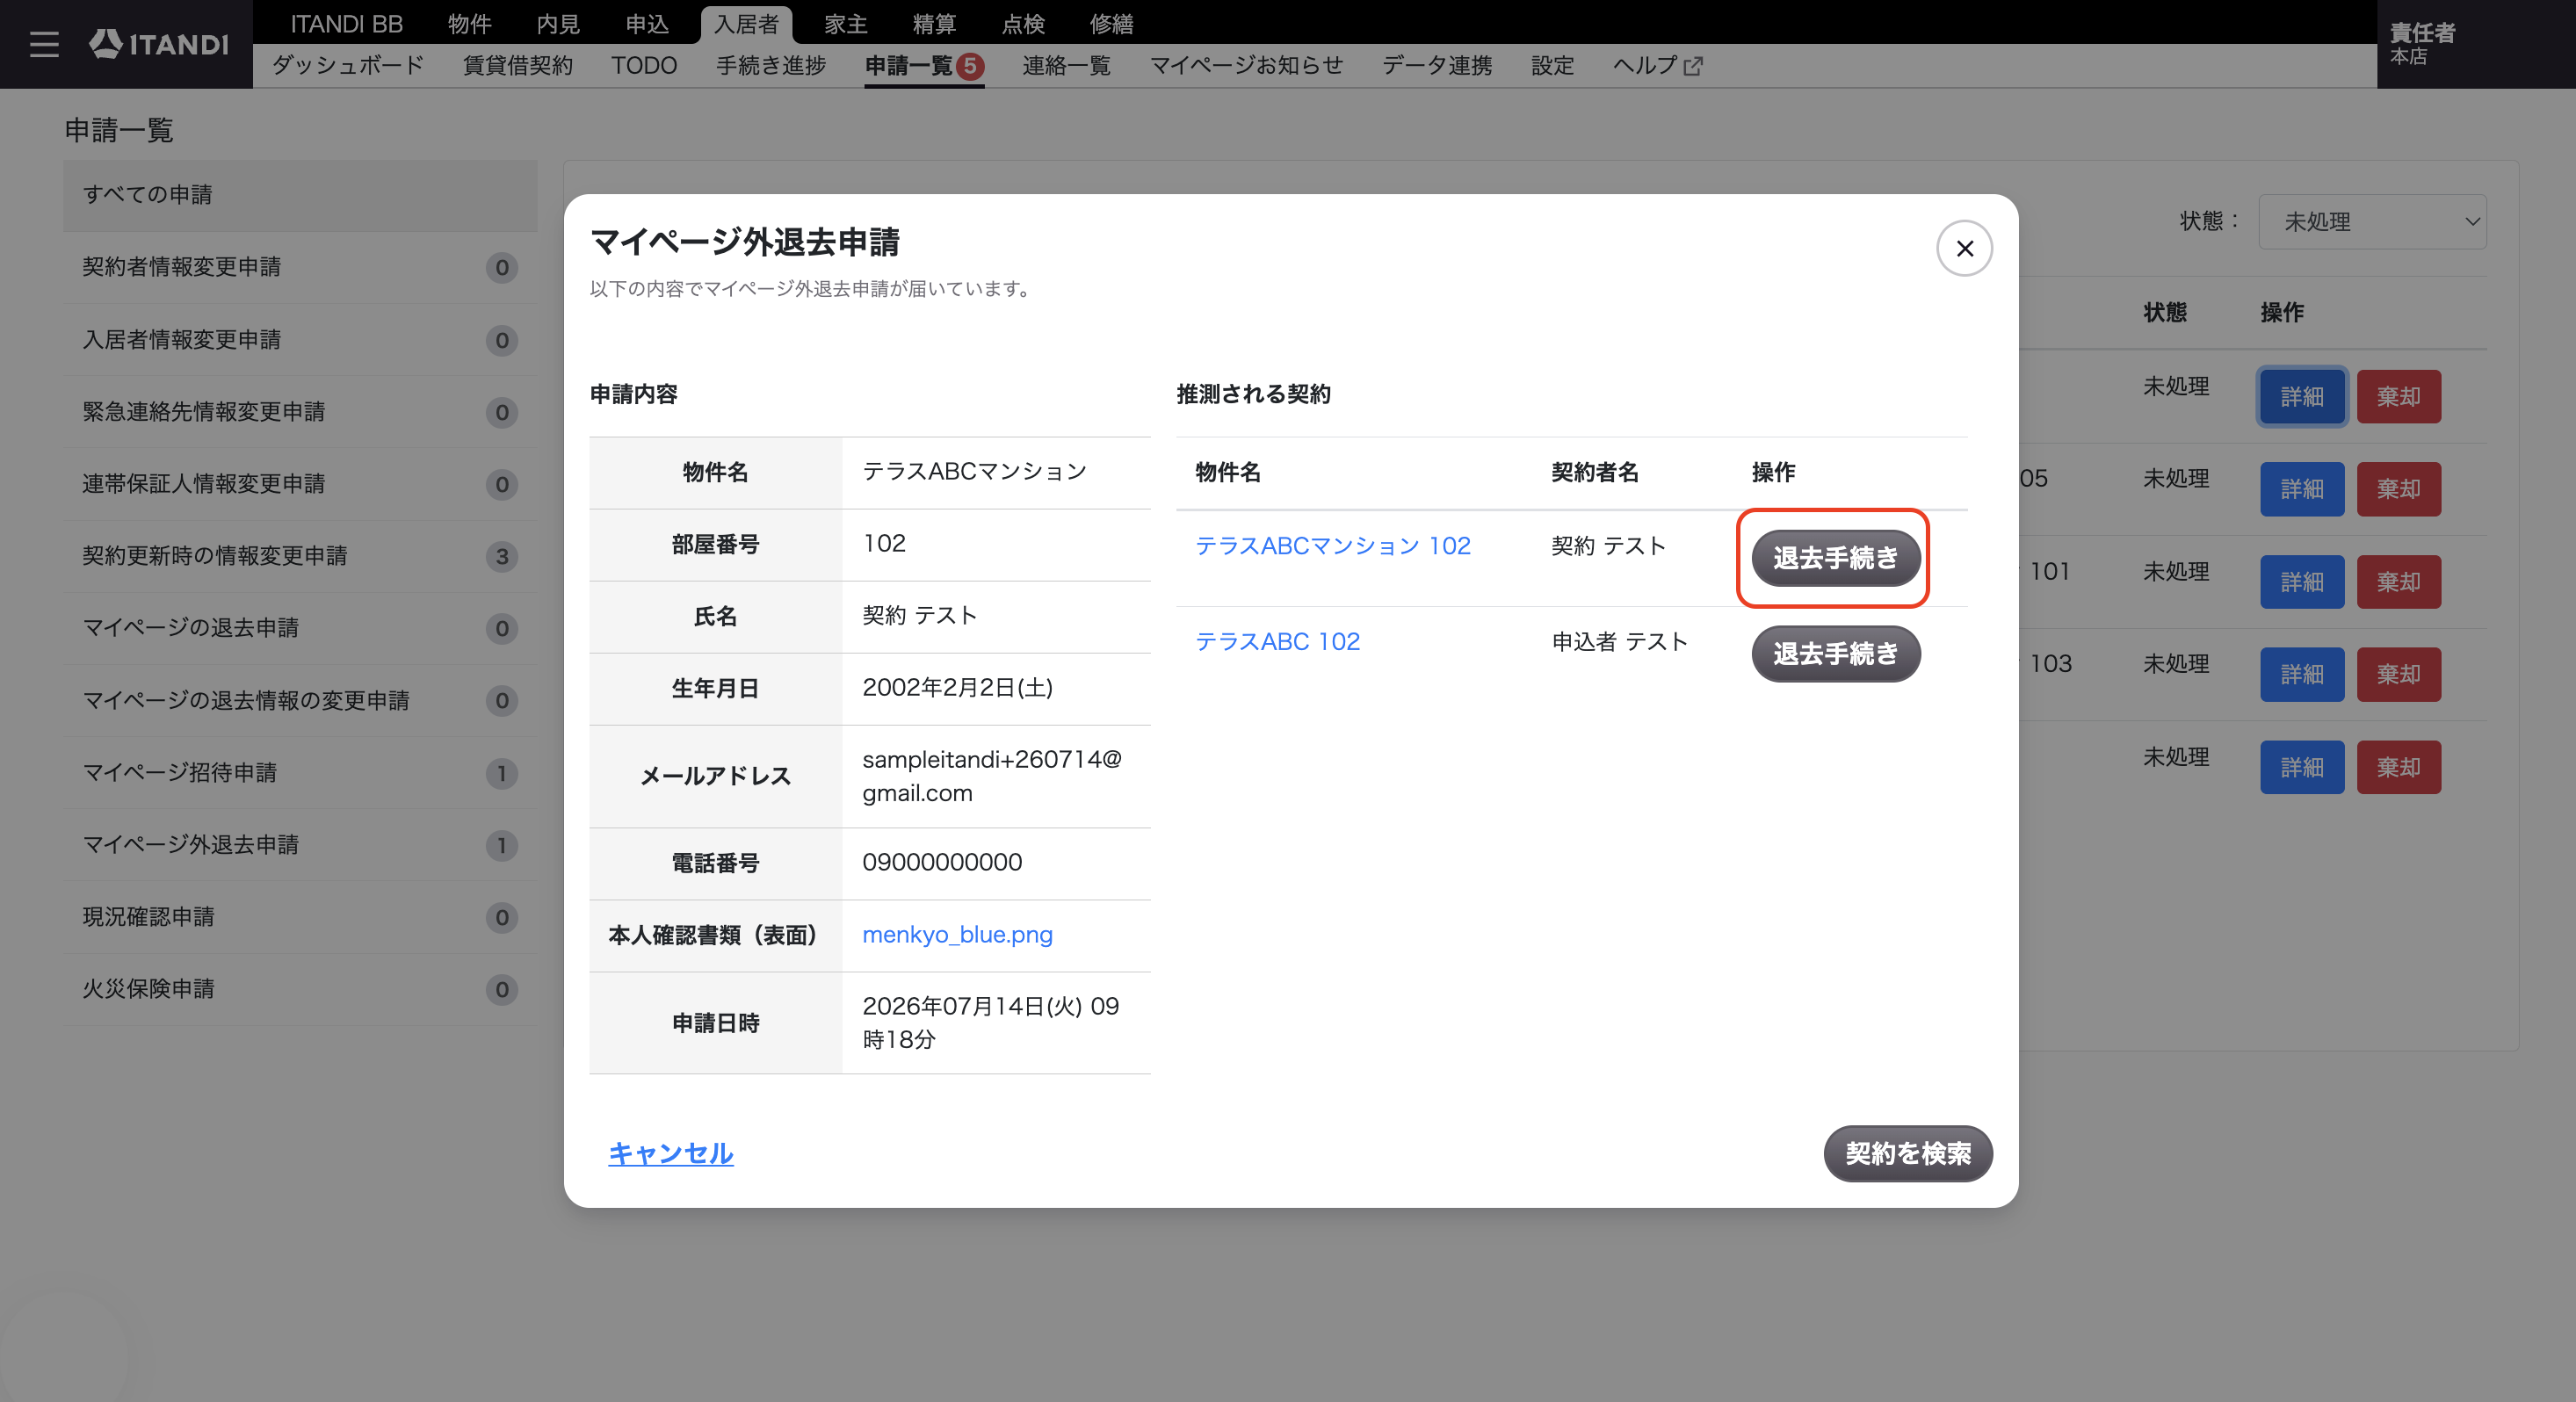Viewport: 2576px width, 1402px height.
Task: Click 棄却 in the row ending 05
Action: pos(2399,489)
